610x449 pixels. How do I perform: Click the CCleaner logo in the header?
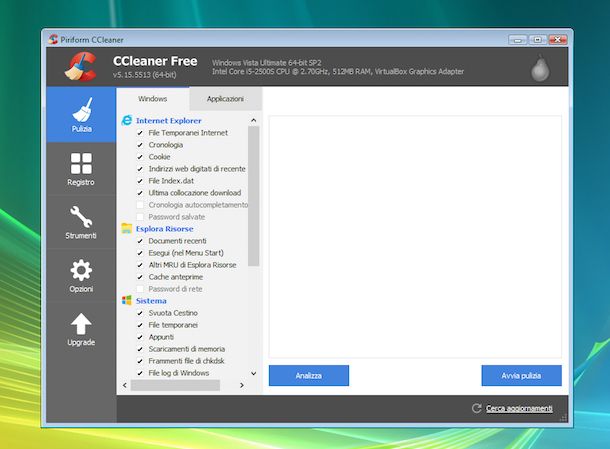81,67
